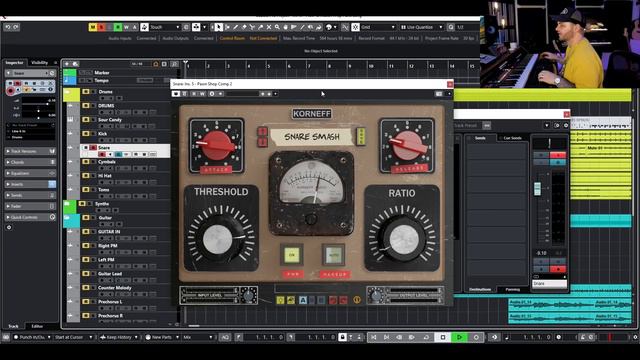Screen dimensions: 640x360
Task: Toggle the transport Cycle loop button
Action: (426, 337)
